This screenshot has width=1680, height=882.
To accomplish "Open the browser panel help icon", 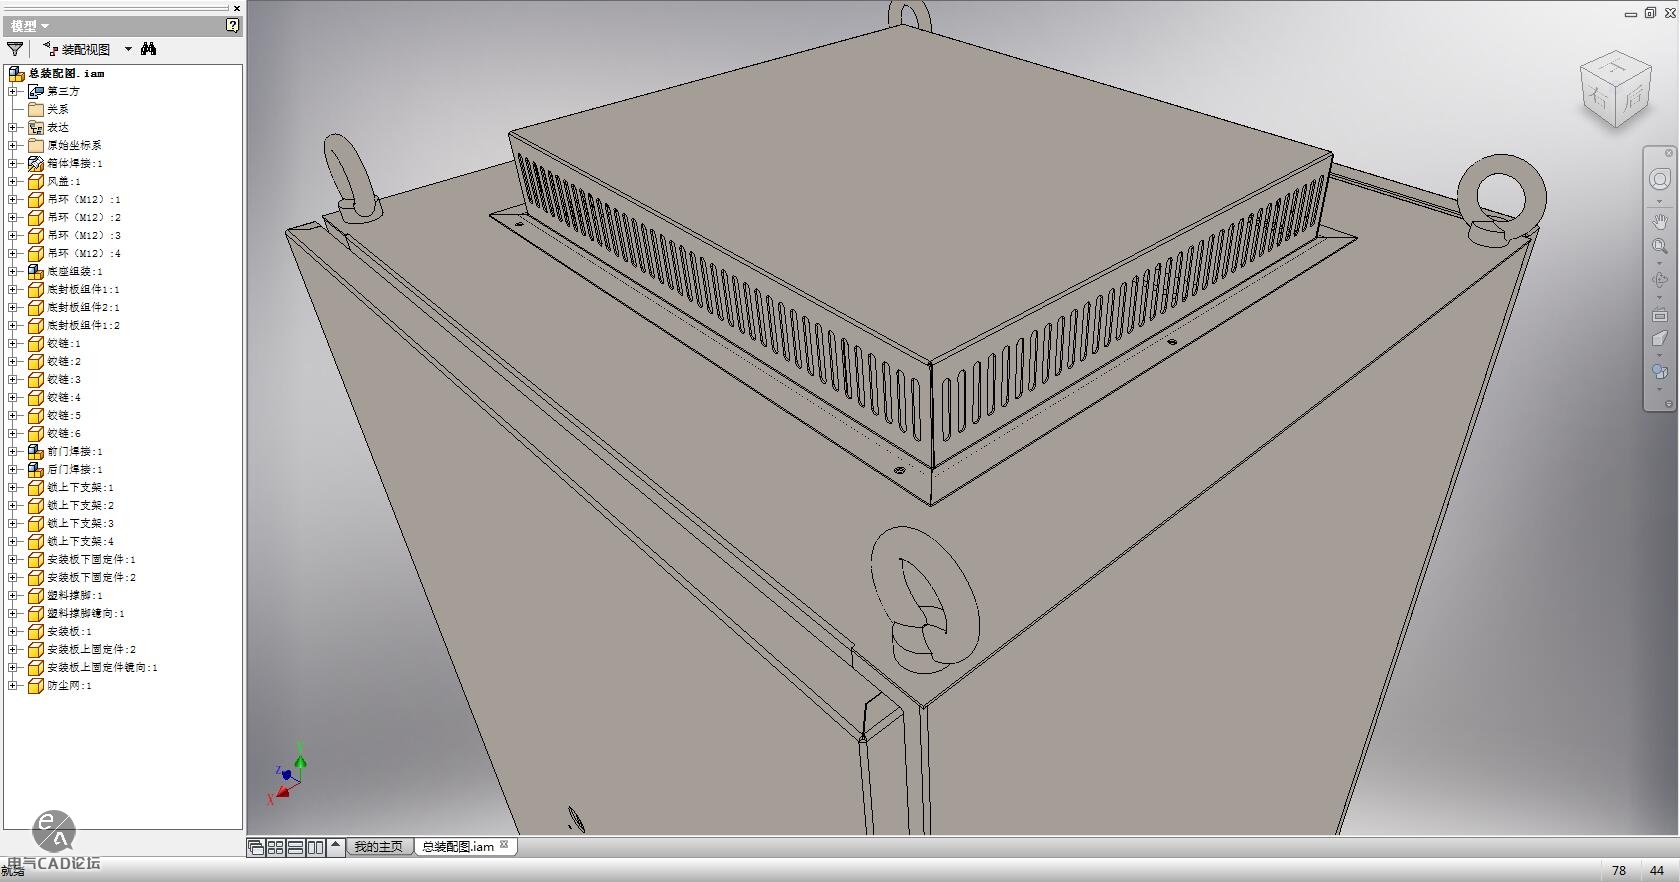I will coord(233,26).
